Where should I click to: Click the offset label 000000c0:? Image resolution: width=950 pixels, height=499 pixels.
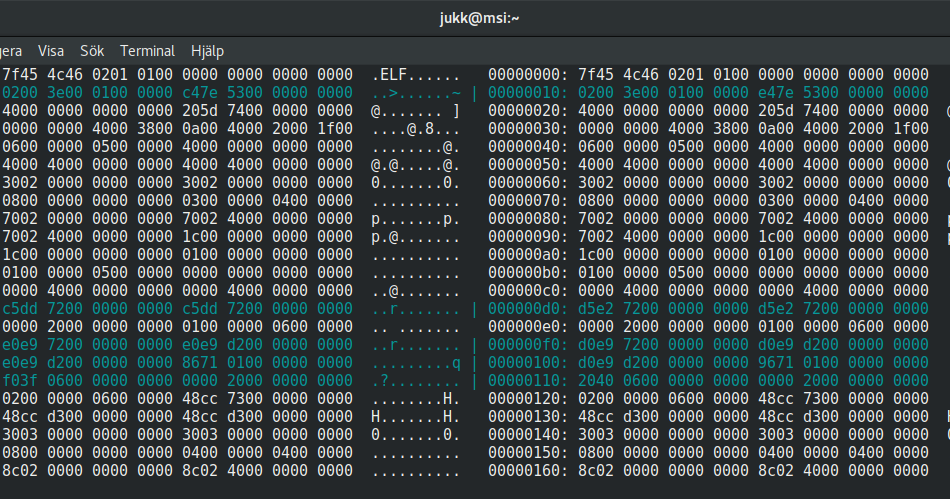pyautogui.click(x=528, y=291)
